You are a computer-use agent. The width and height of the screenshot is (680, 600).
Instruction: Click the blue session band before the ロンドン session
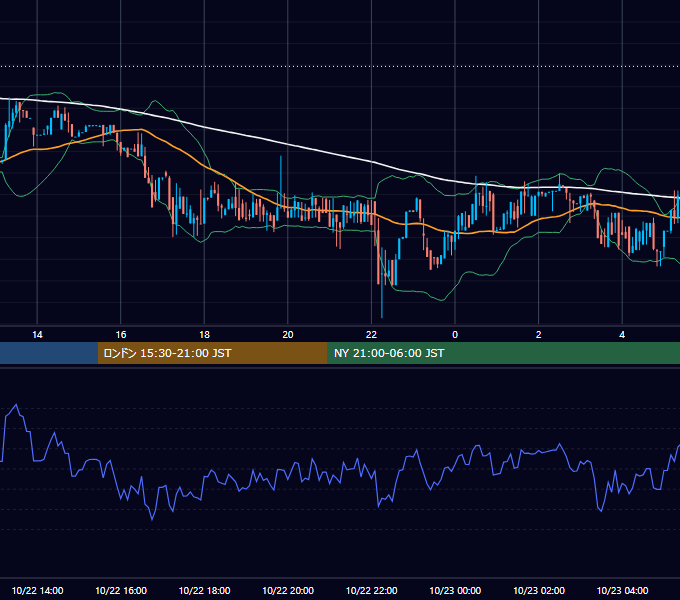[49, 353]
